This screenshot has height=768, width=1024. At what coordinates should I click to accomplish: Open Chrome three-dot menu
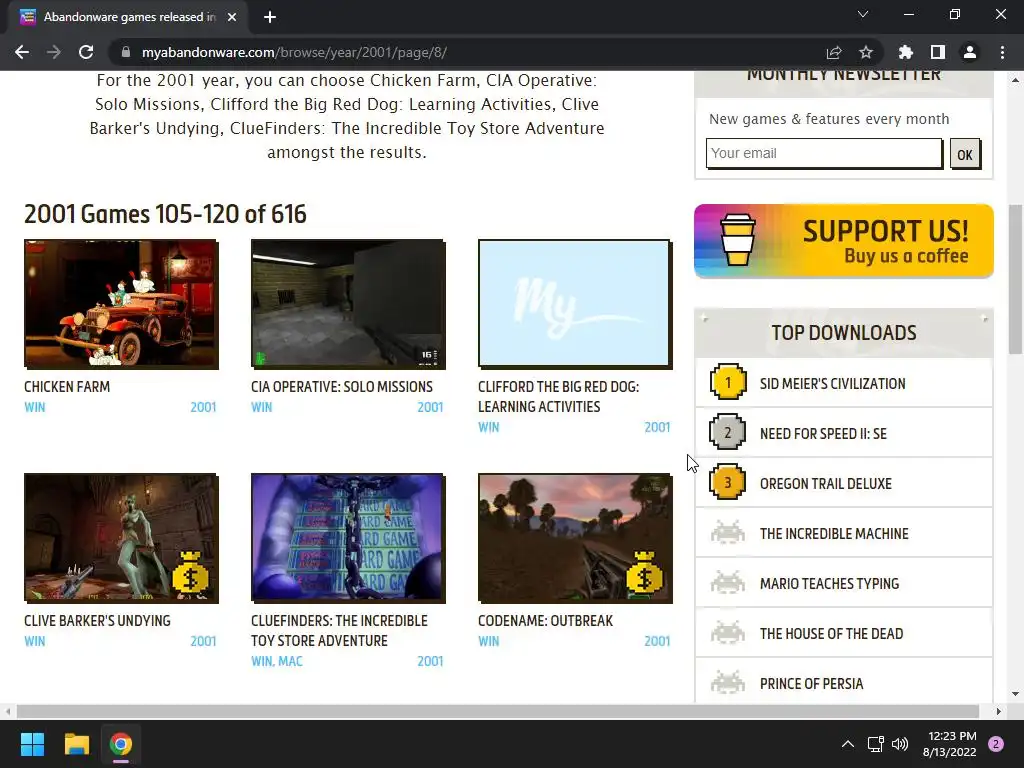[1002, 52]
